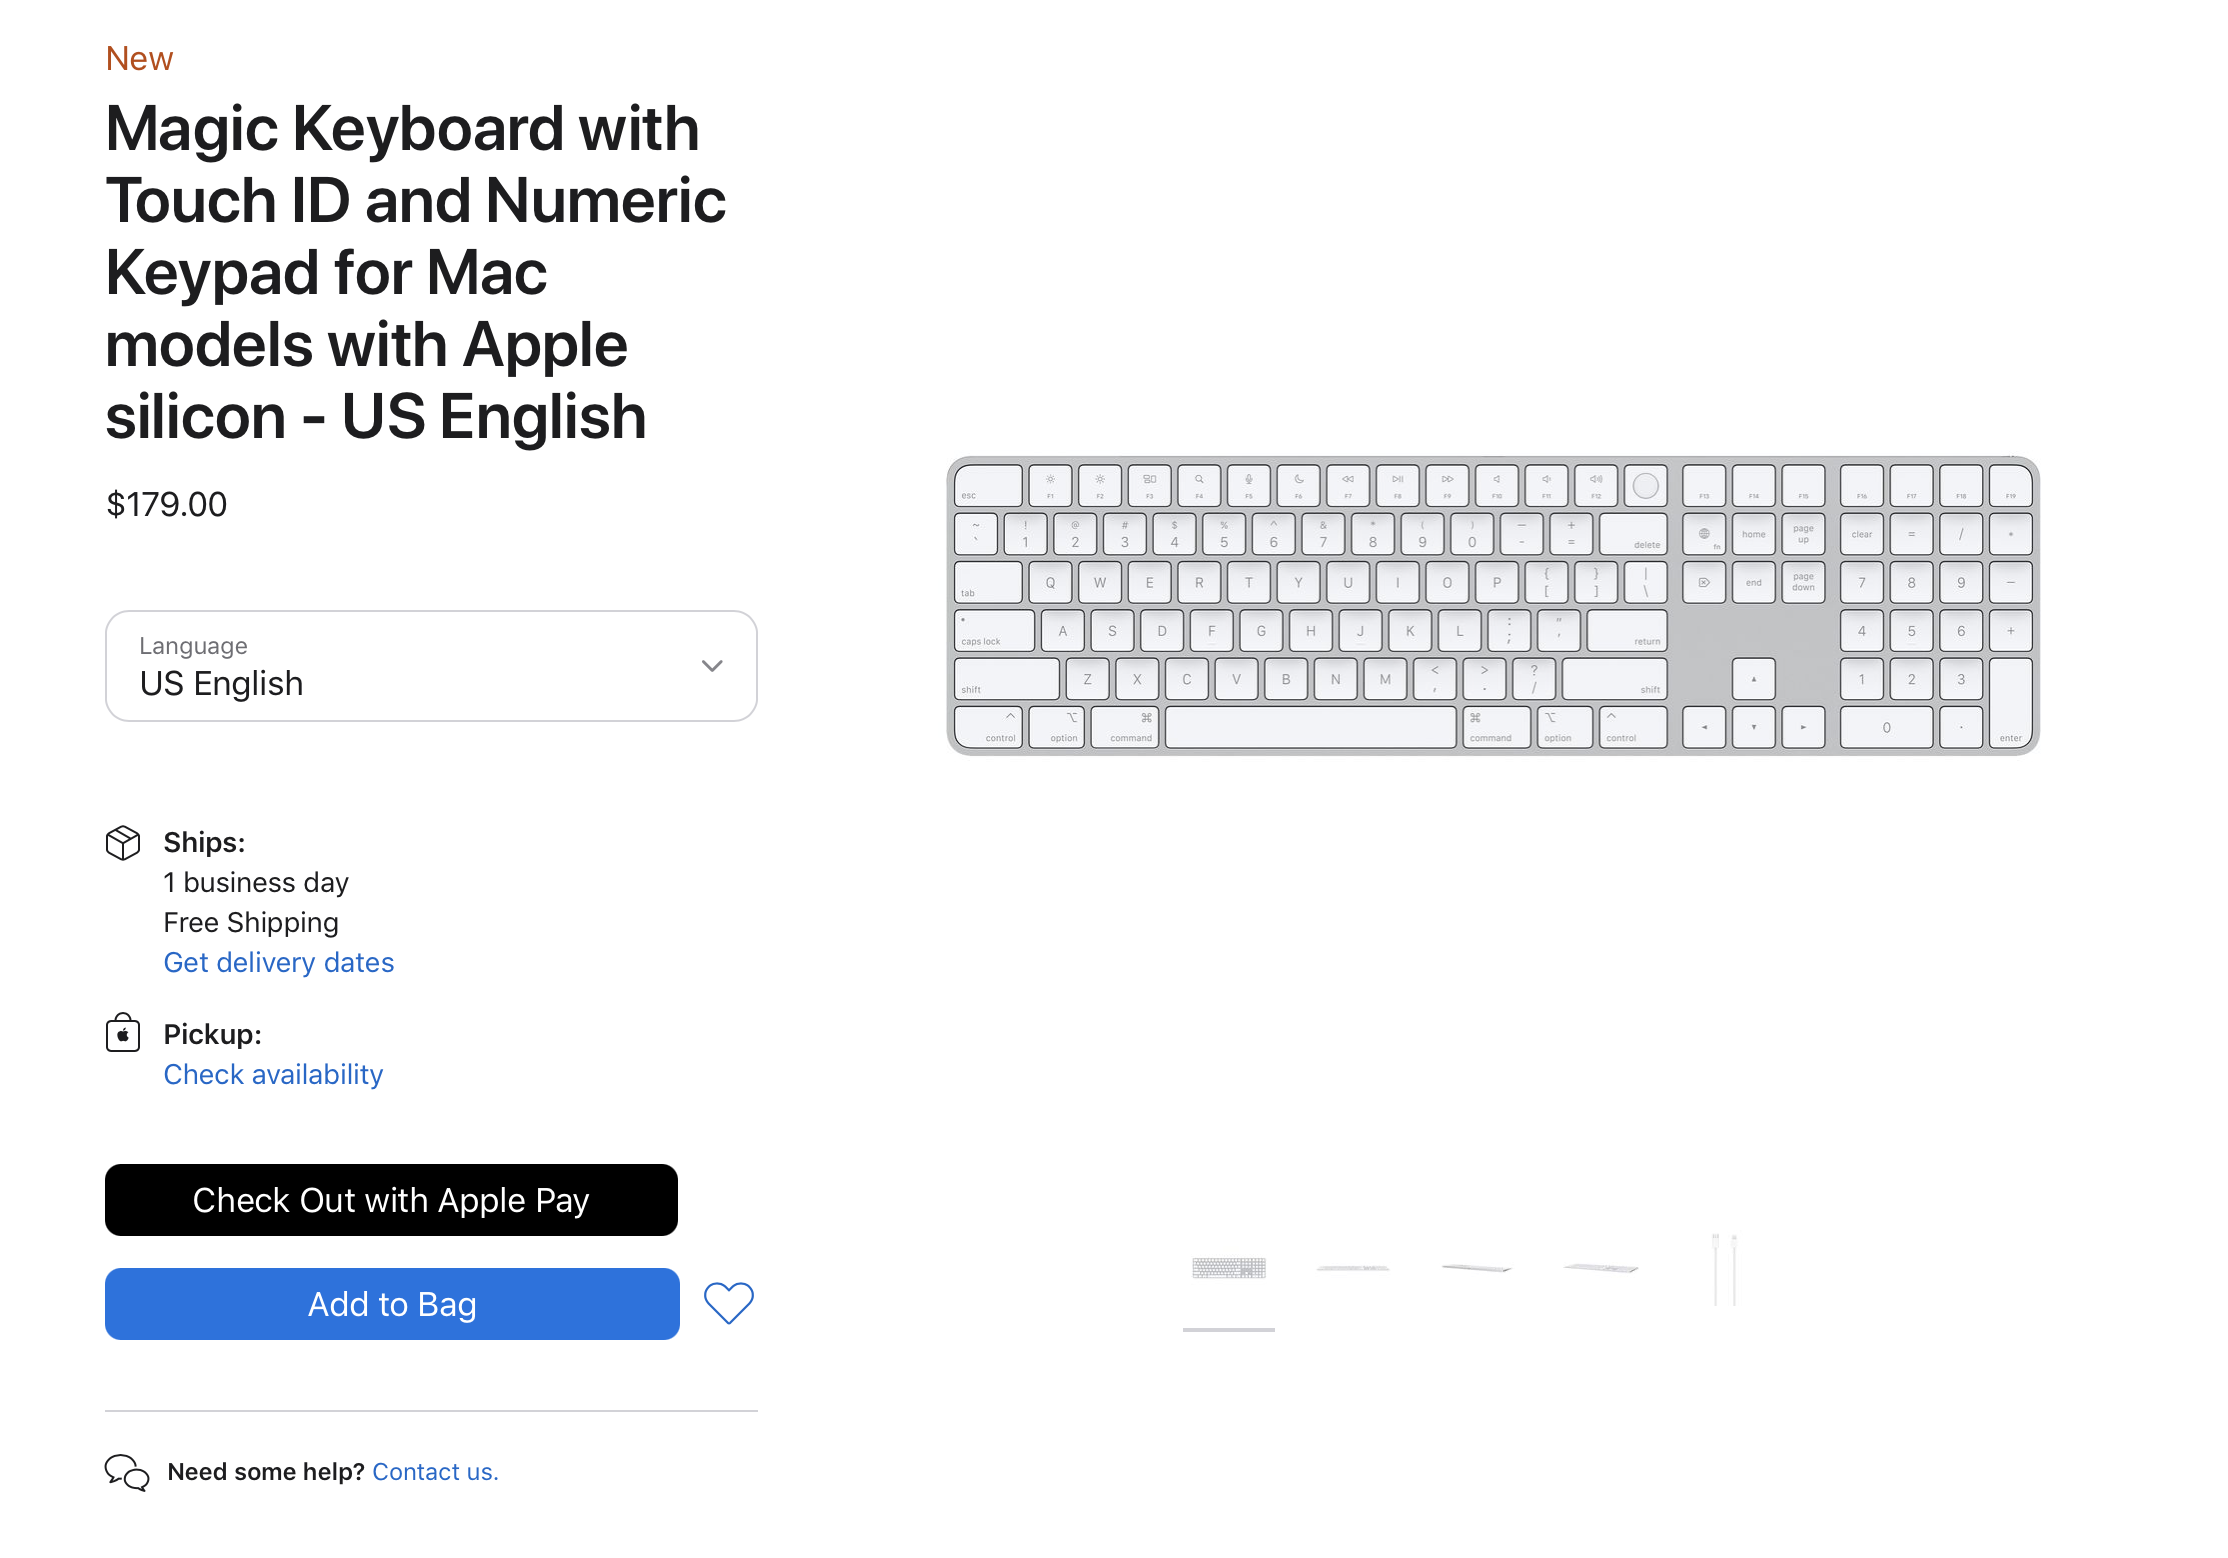The image size is (2228, 1558).
Task: Click Check Out with Apple Pay
Action: pyautogui.click(x=391, y=1202)
